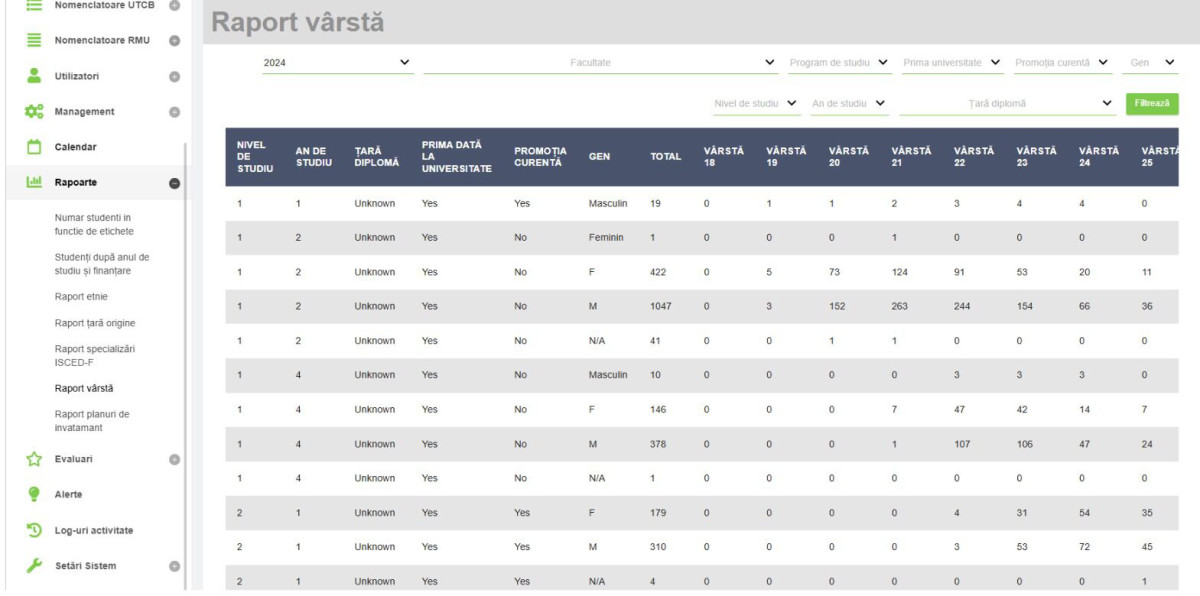
Task: Click the Alerte lightbulb icon
Action: (x=34, y=494)
